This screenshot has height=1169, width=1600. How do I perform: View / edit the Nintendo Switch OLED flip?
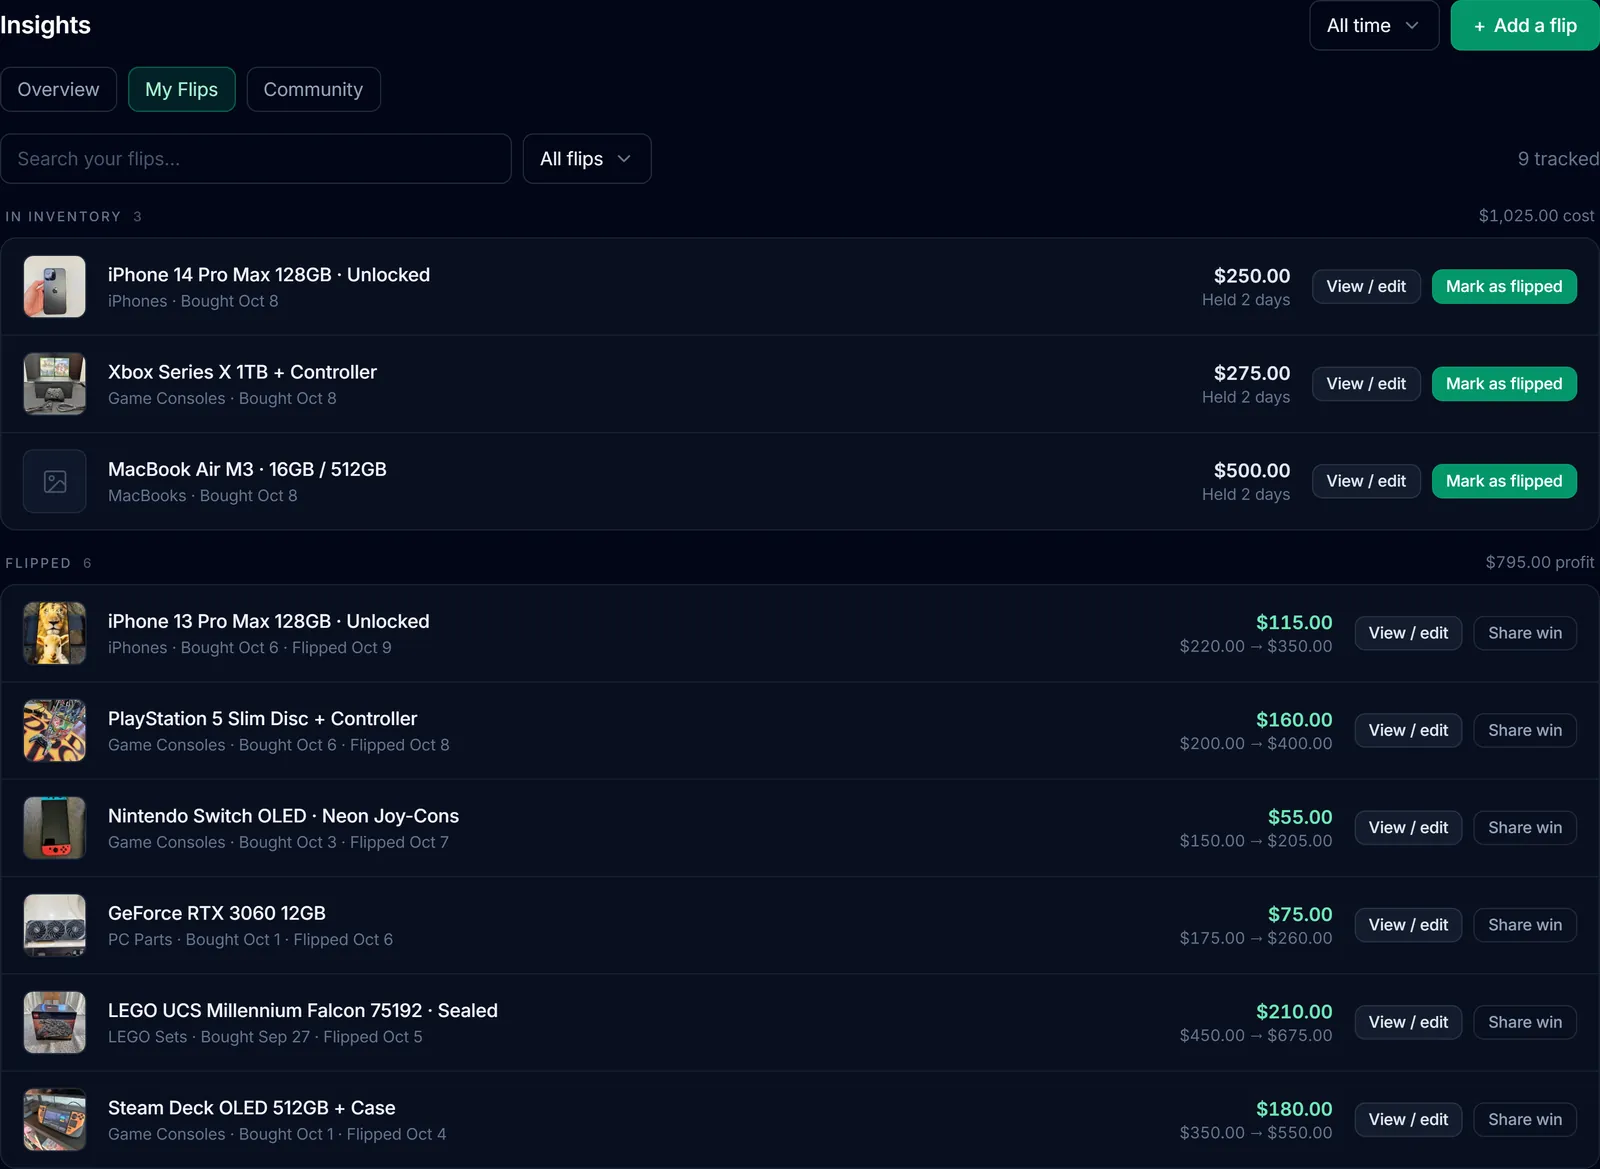coord(1408,828)
